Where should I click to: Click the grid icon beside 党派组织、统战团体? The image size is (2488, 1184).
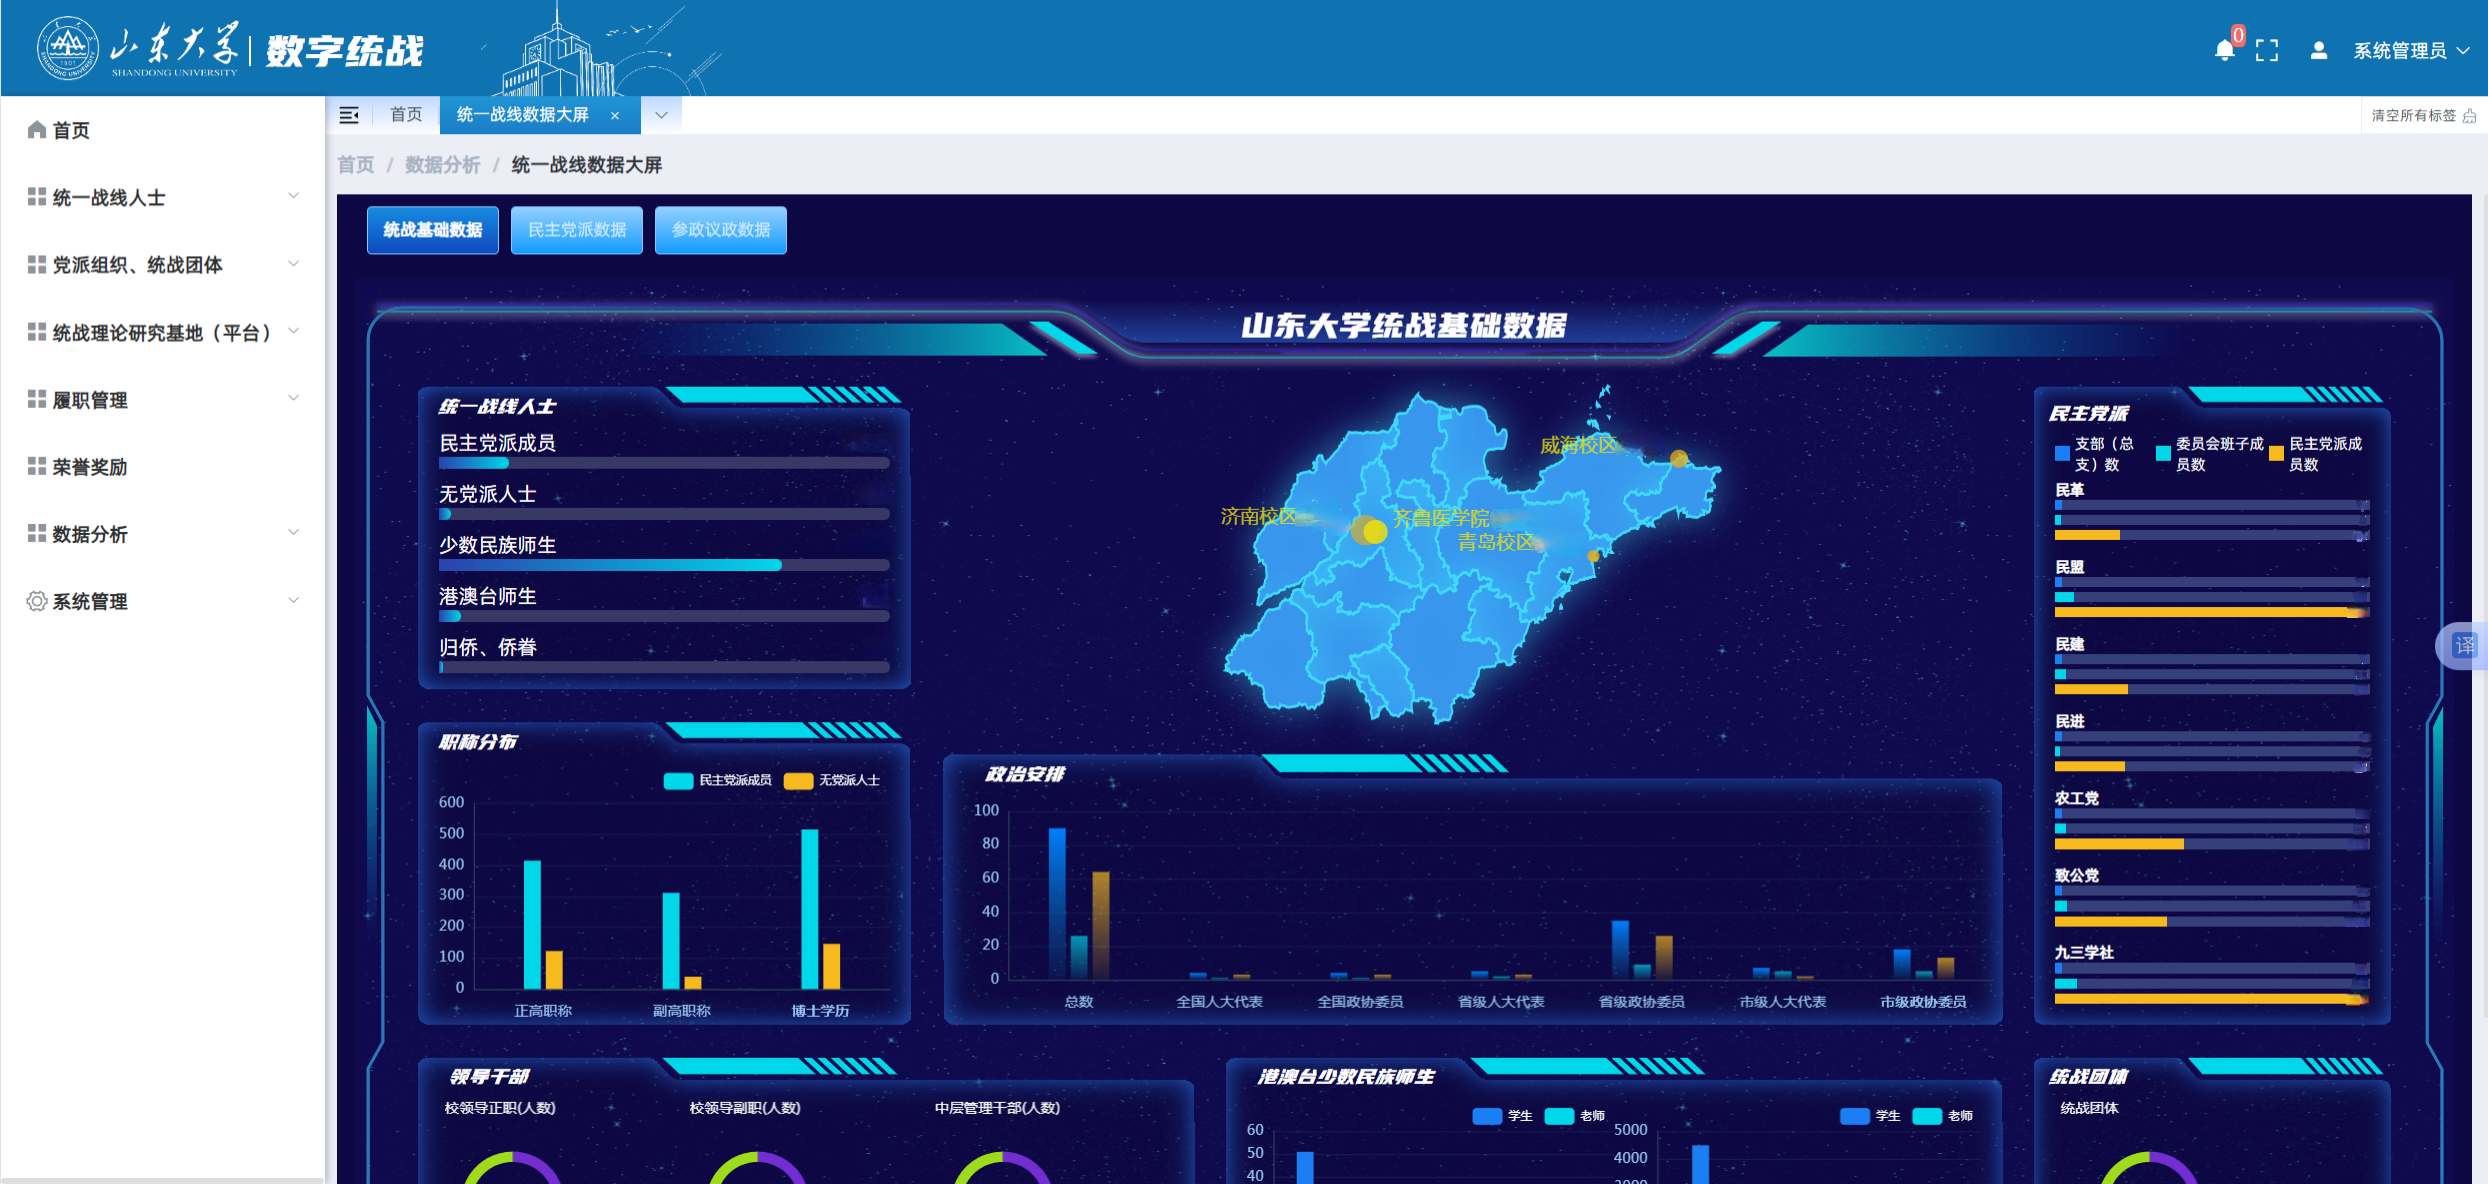click(37, 264)
